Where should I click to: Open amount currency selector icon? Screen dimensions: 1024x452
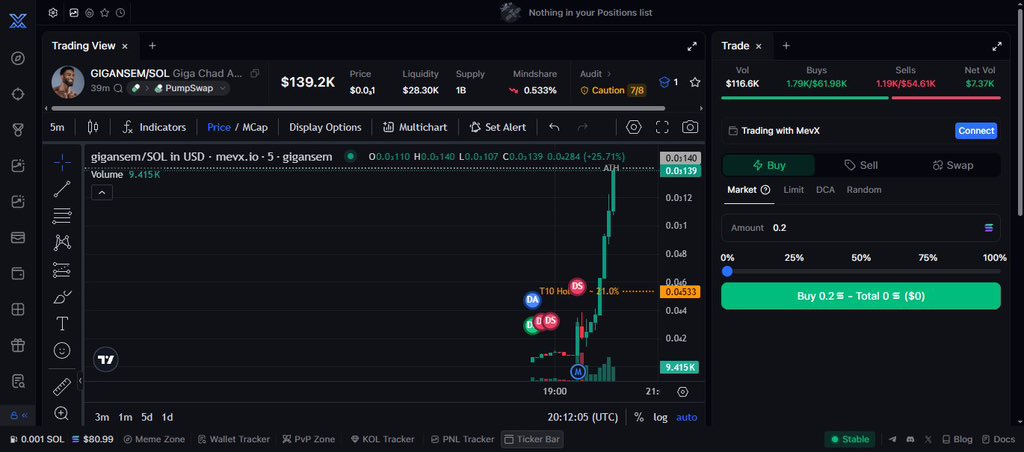point(989,228)
